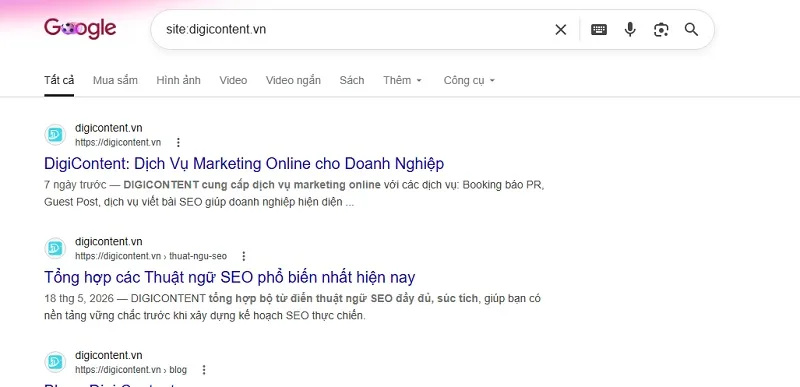The width and height of the screenshot is (800, 387).
Task: Open the on-screen keyboard input tool
Action: tap(599, 30)
